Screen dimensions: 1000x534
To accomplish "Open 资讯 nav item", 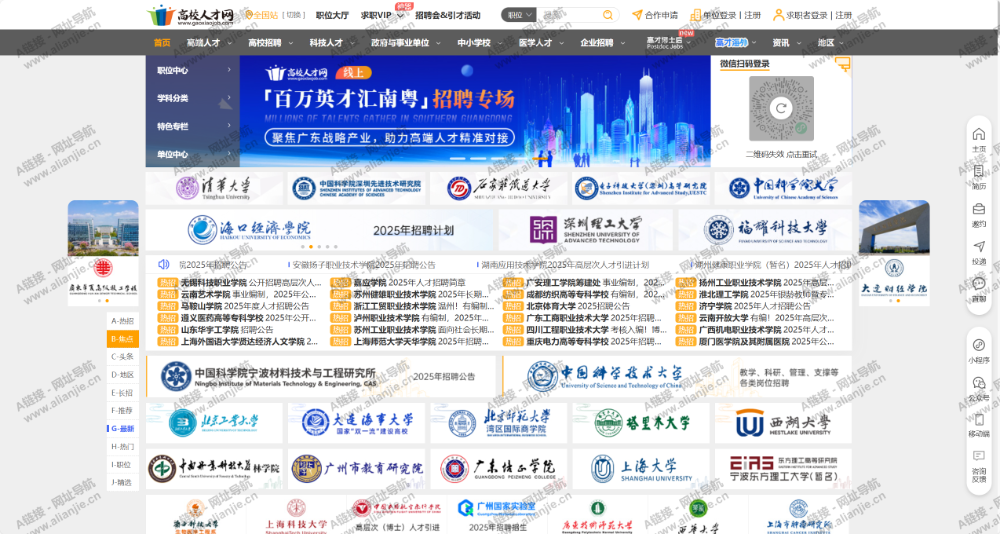I will [781, 43].
